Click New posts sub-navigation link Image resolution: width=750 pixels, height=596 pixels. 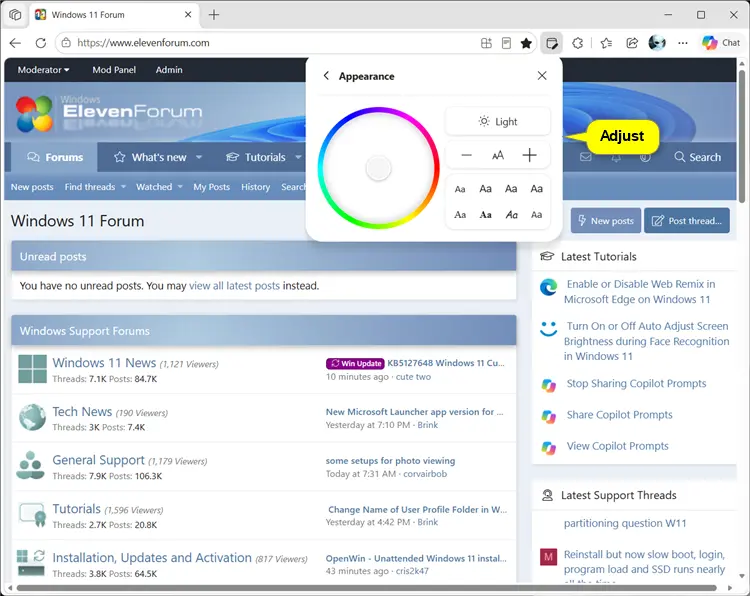click(32, 187)
